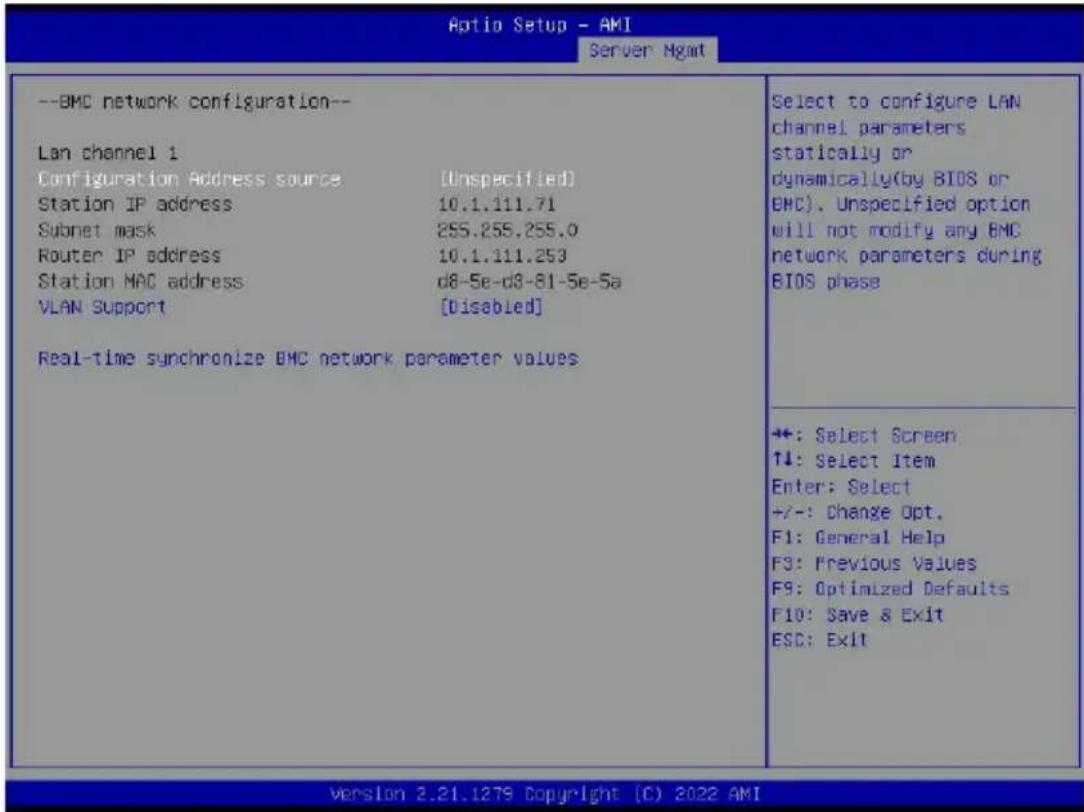Viewport: 1084px width, 812px height.
Task: Click the Subnet mask label
Action: [x=97, y=230]
